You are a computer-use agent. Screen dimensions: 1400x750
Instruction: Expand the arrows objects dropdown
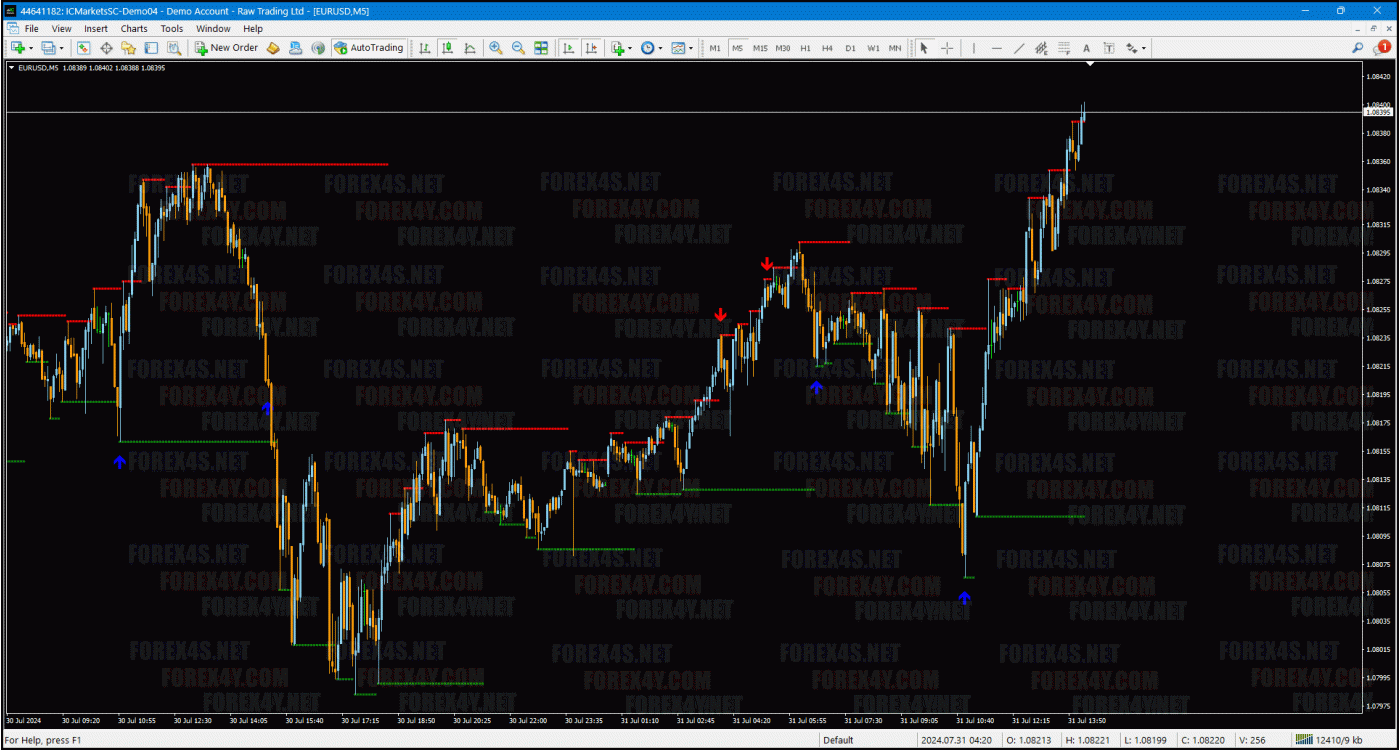pos(1136,48)
